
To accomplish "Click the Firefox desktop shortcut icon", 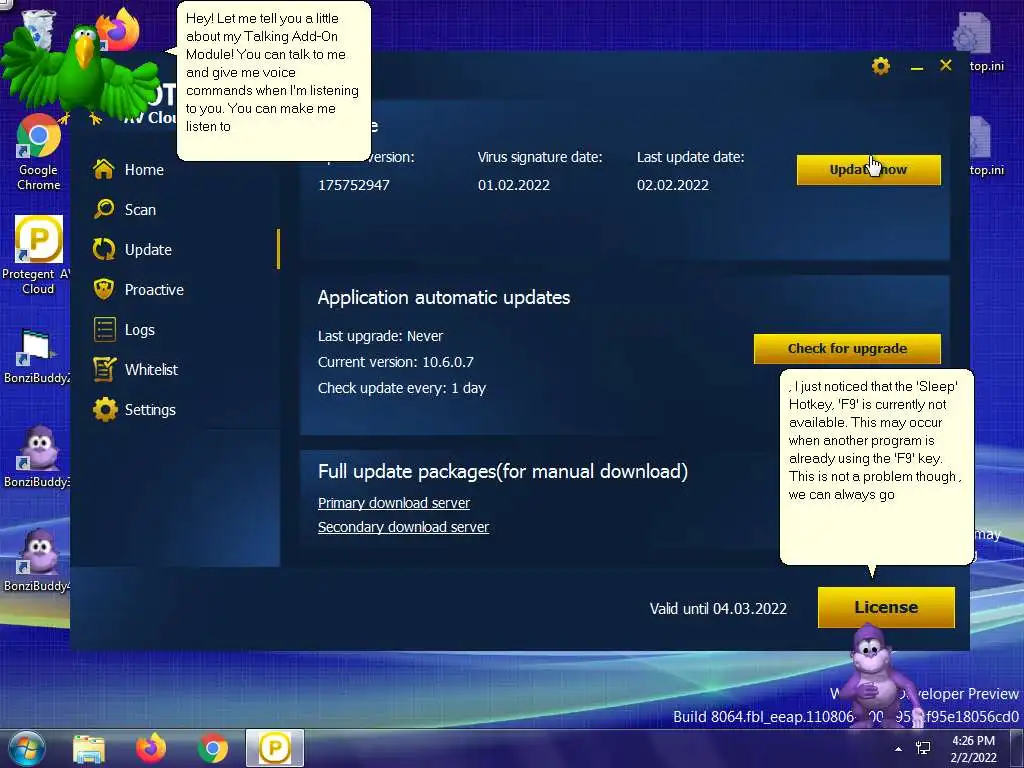I will click(120, 29).
